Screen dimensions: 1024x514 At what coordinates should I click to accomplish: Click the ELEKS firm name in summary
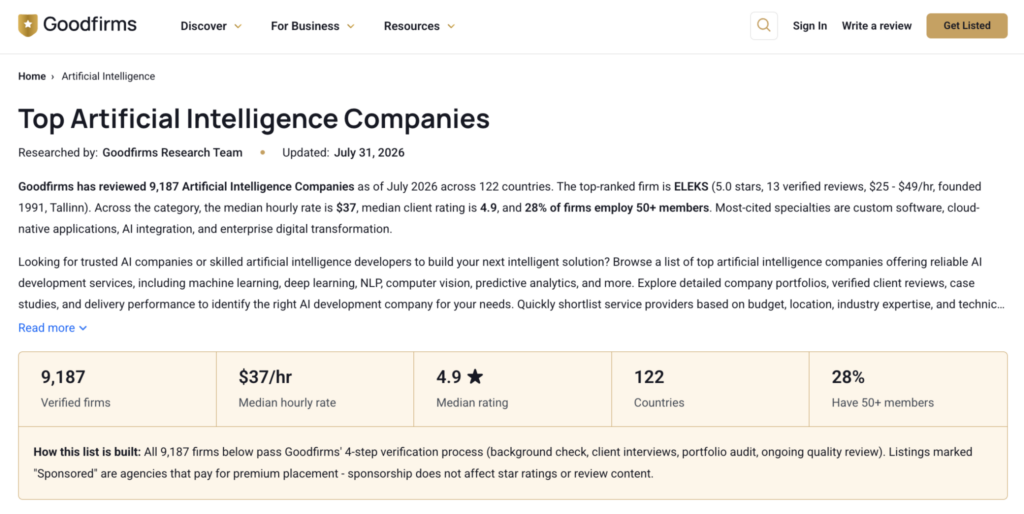point(691,187)
